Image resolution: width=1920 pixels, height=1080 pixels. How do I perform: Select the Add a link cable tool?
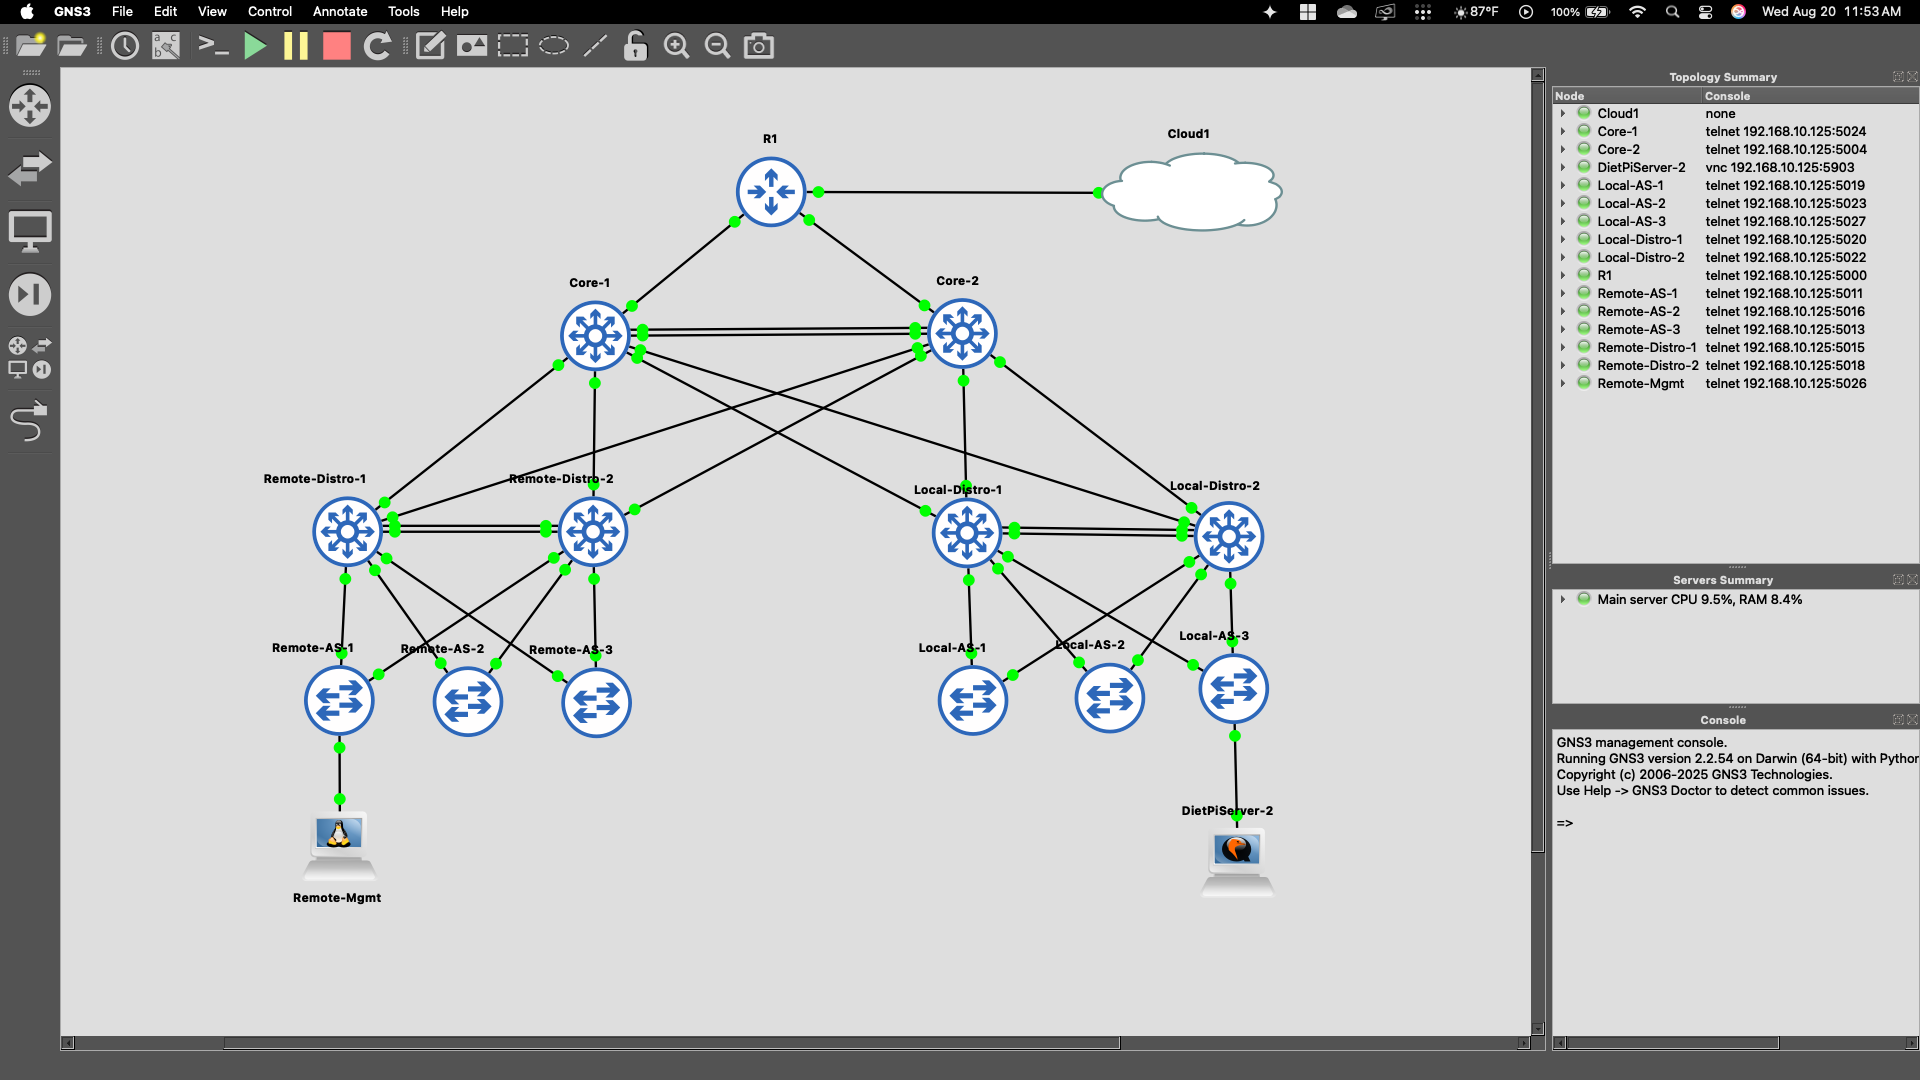click(x=29, y=421)
